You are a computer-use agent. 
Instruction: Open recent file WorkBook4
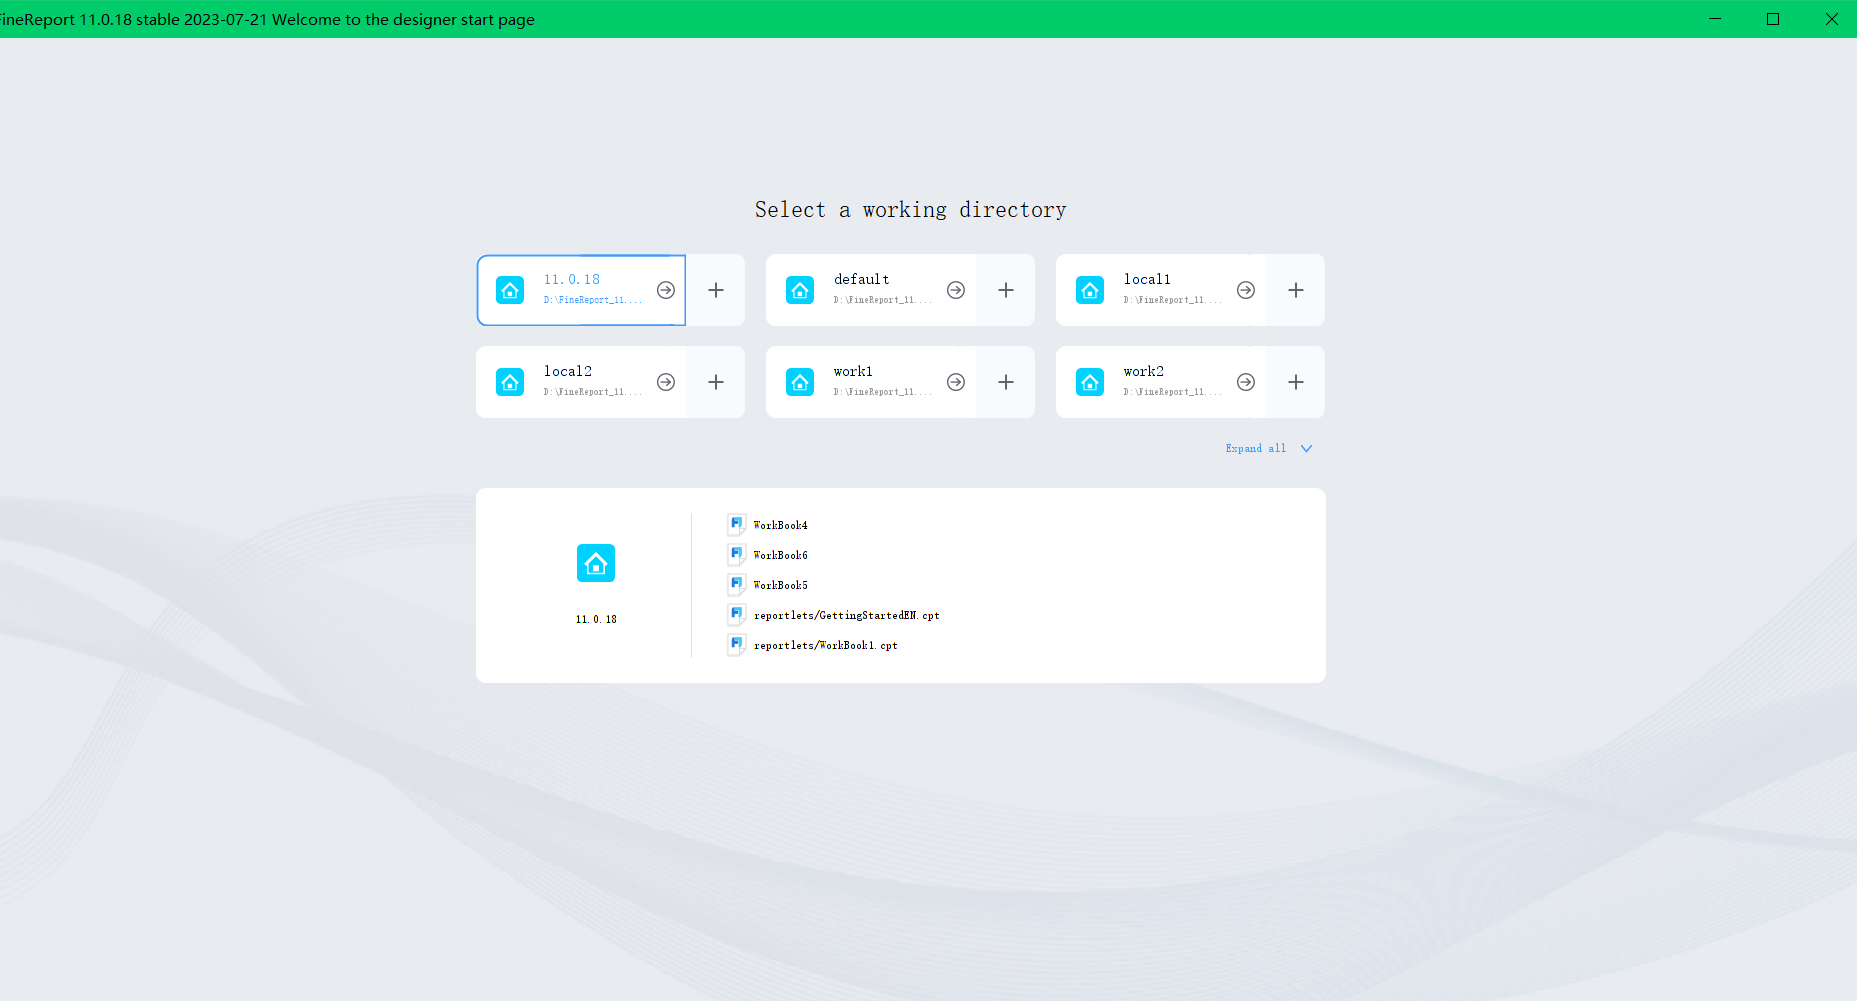[x=780, y=525]
